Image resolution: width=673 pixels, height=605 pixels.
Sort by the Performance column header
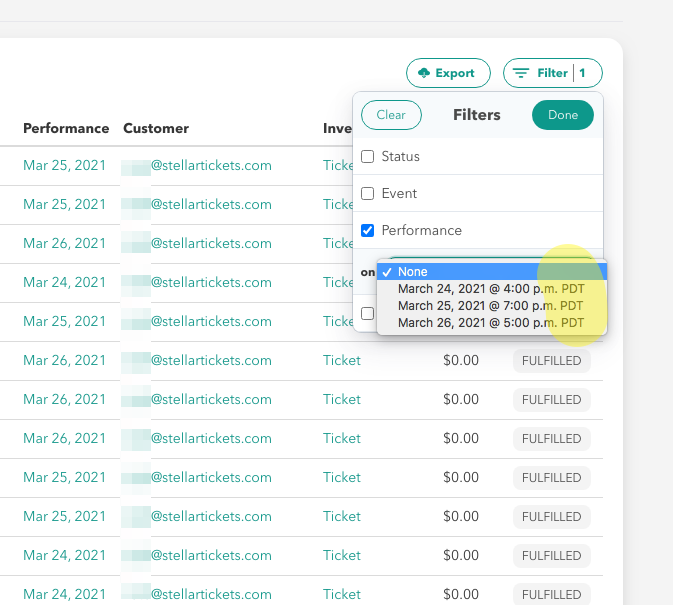point(66,128)
